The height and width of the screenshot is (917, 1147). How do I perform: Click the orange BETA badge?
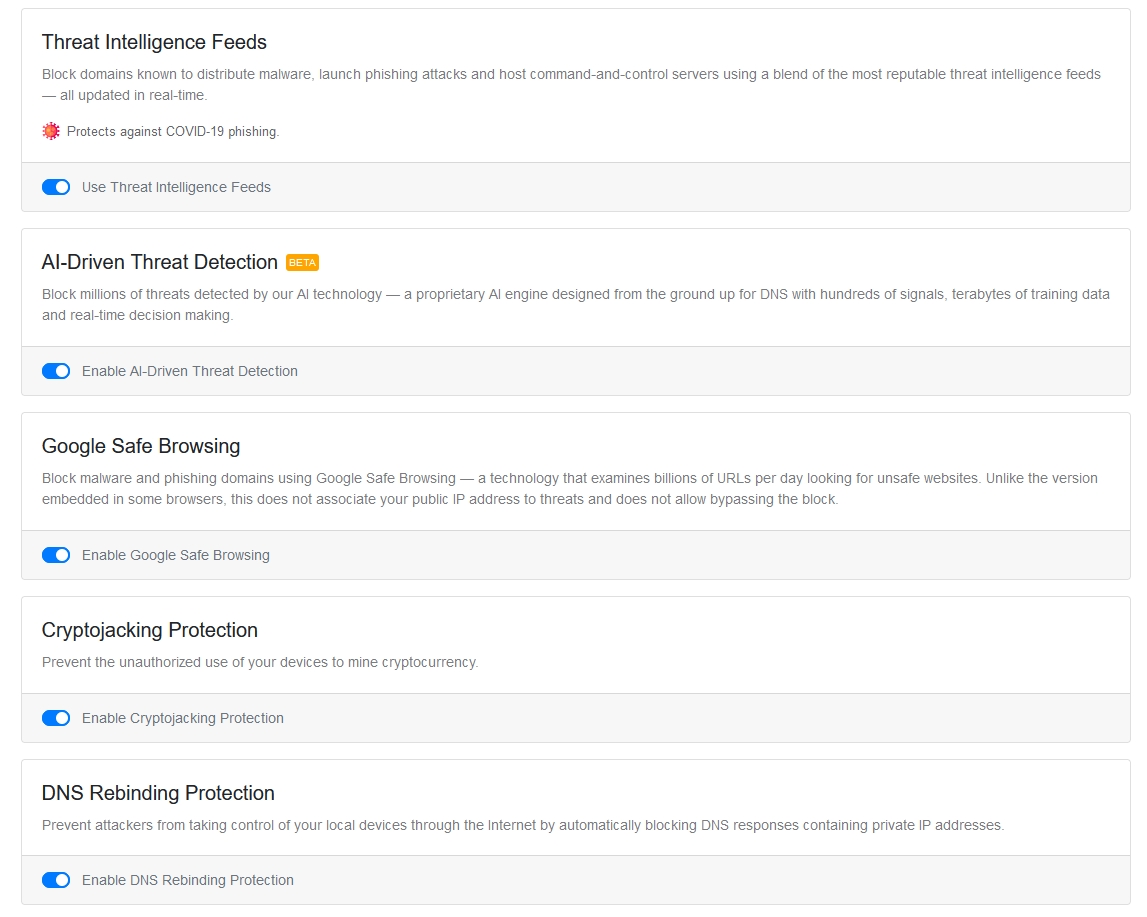[x=302, y=263]
